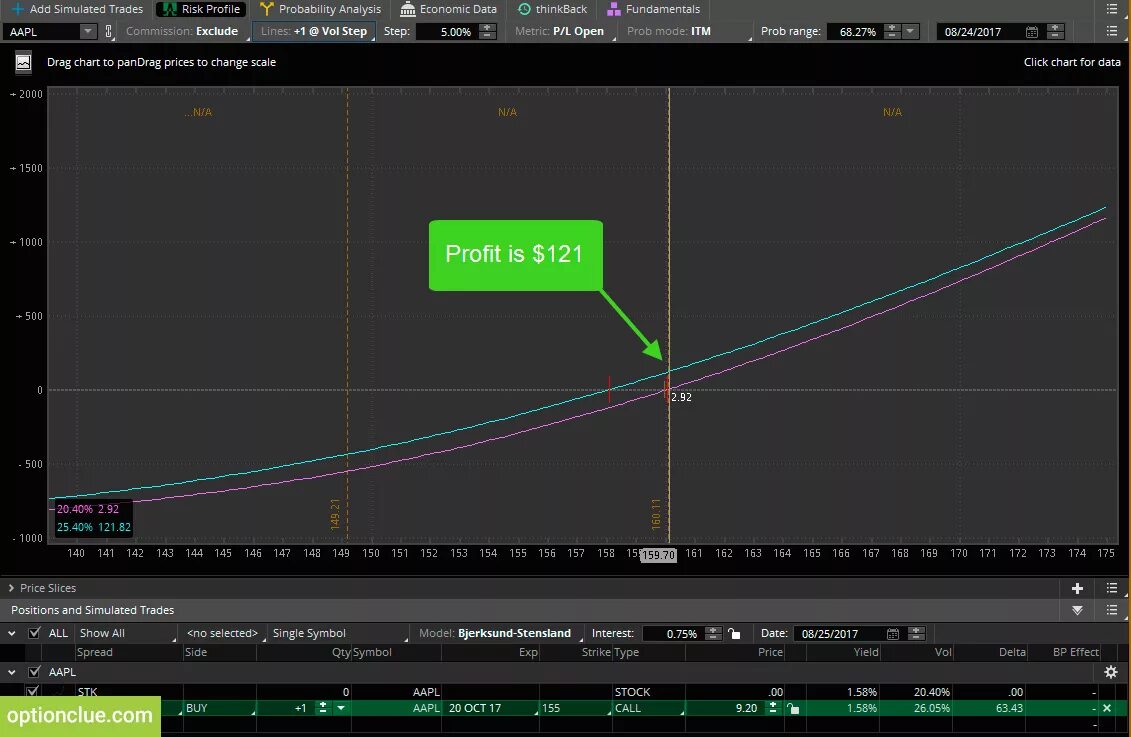Sort by the BP Effect column header
The width and height of the screenshot is (1131, 737).
[x=1075, y=652]
